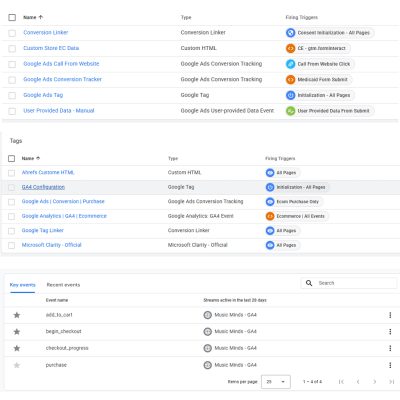Check the Google Ads Tag row checkbox
The height and width of the screenshot is (400, 400).
[12, 96]
